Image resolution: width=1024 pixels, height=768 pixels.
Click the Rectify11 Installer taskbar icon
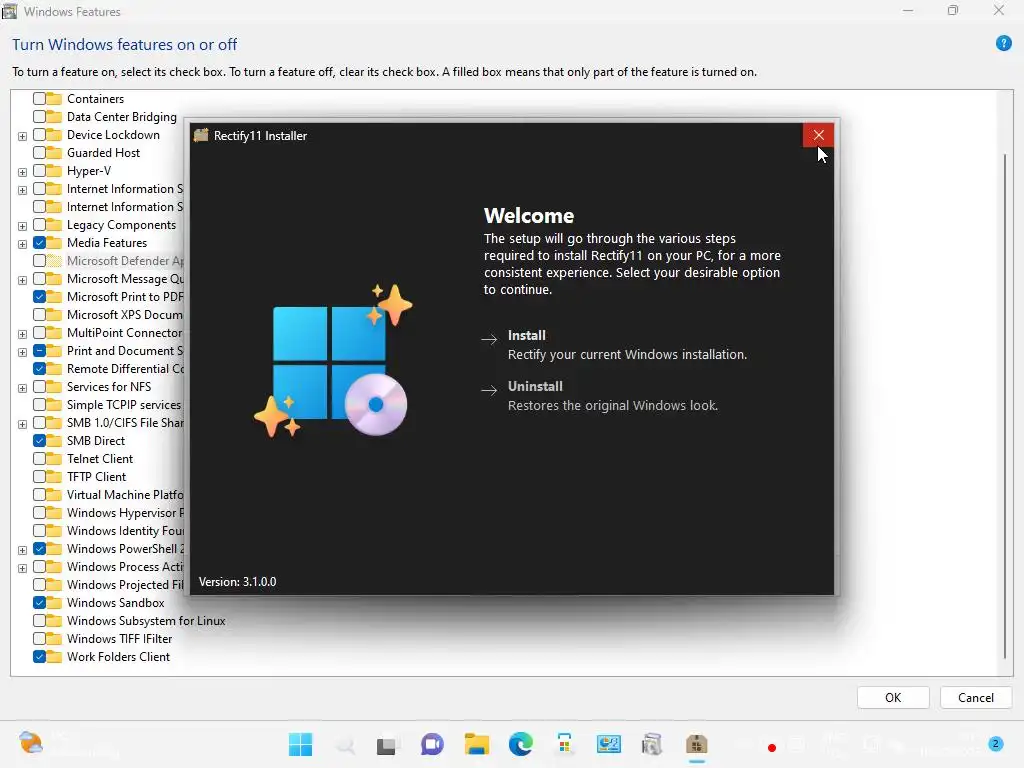click(697, 744)
